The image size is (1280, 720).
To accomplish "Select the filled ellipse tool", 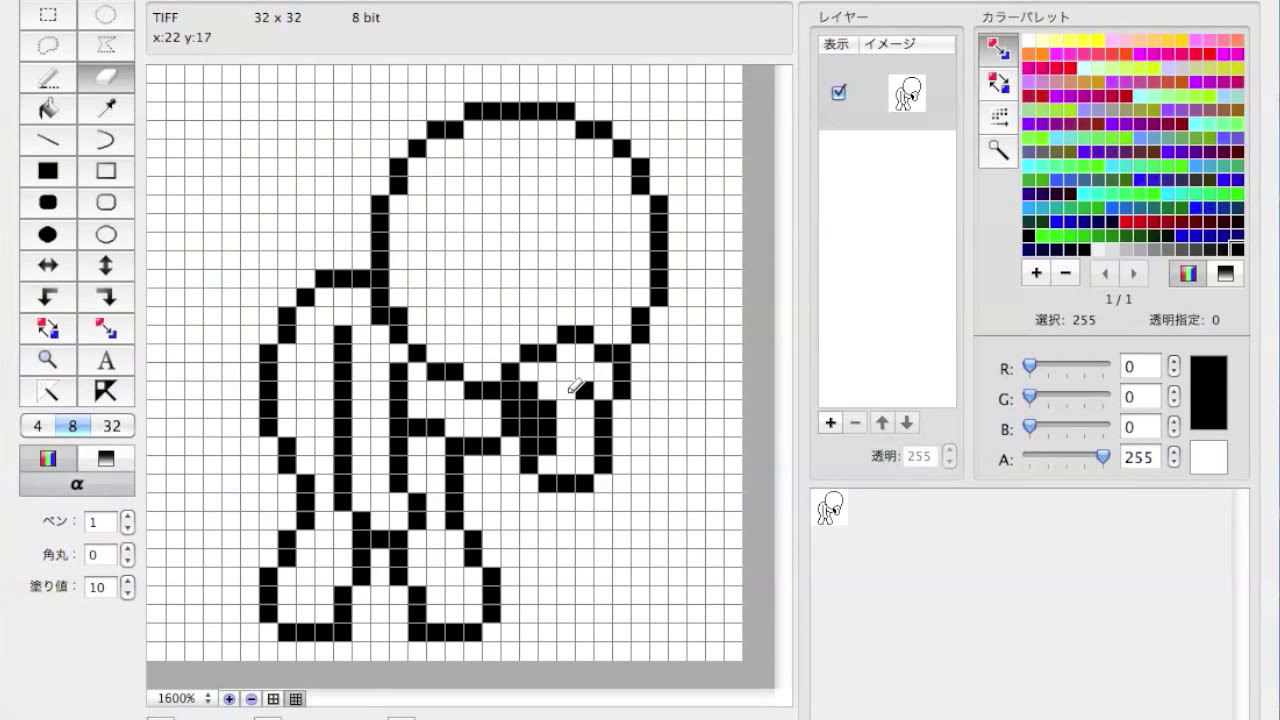I will [x=48, y=235].
